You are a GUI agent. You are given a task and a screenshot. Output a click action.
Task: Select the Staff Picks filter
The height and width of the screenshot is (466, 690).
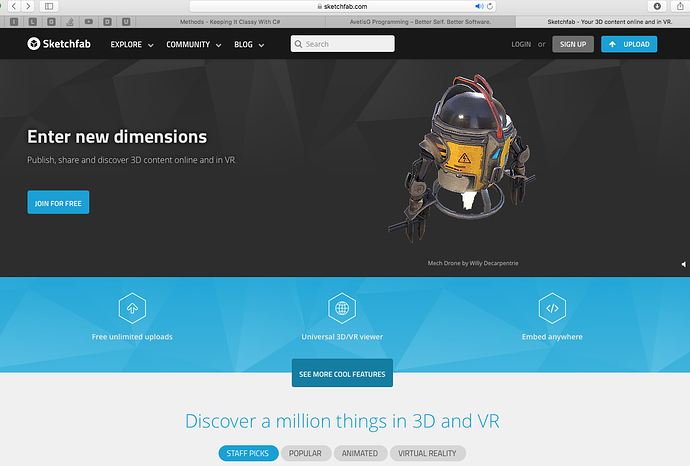pyautogui.click(x=248, y=453)
